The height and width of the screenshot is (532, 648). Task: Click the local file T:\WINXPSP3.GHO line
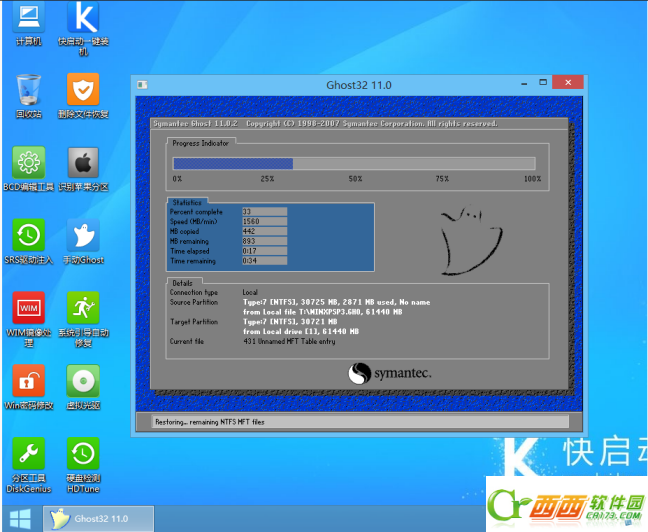tap(322, 312)
